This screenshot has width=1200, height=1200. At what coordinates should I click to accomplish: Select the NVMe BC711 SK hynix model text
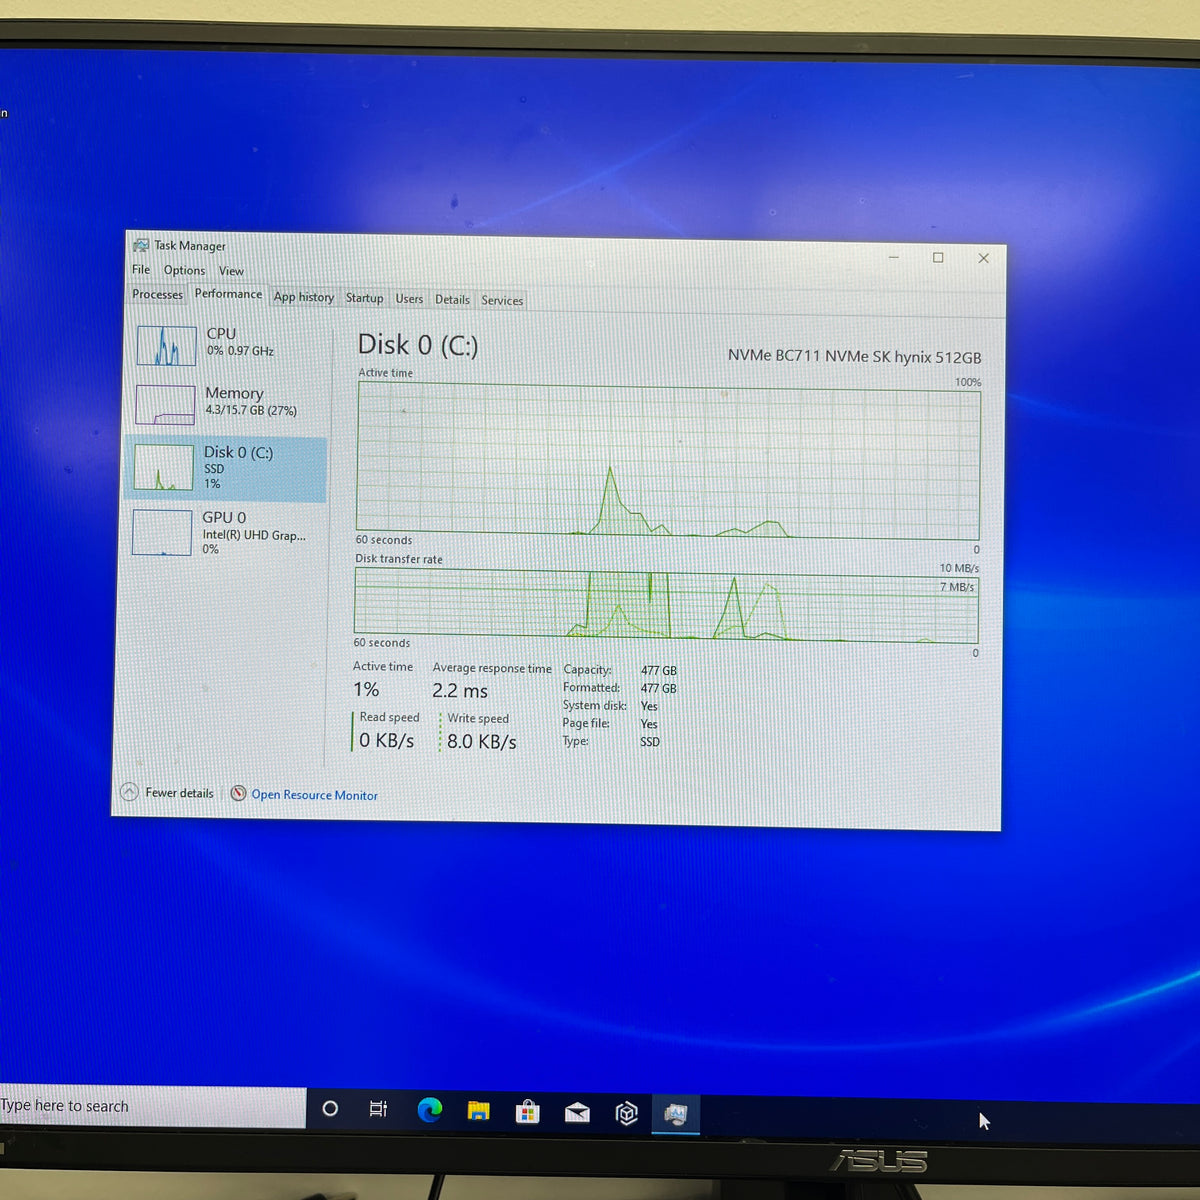[854, 356]
